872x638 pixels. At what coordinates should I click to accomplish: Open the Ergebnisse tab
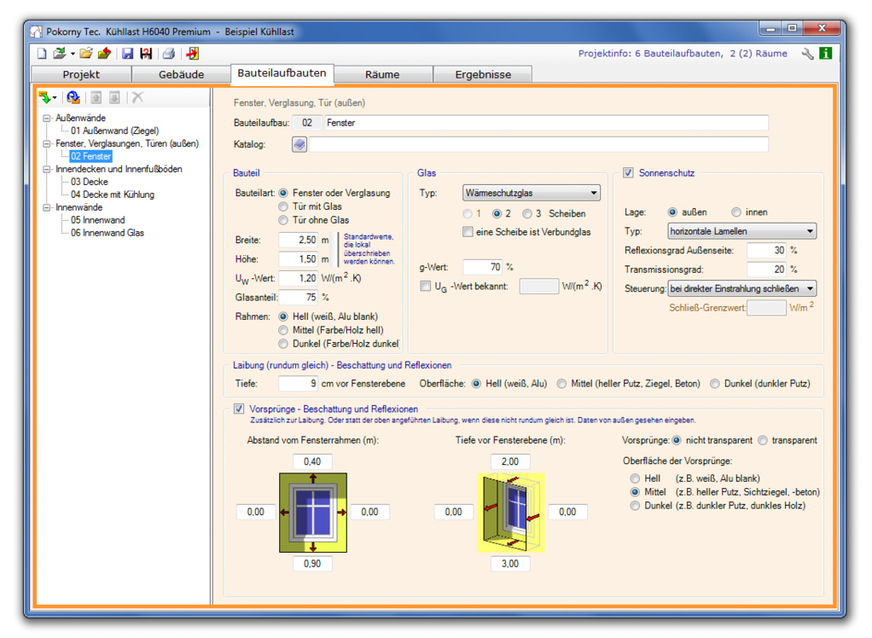pos(482,74)
